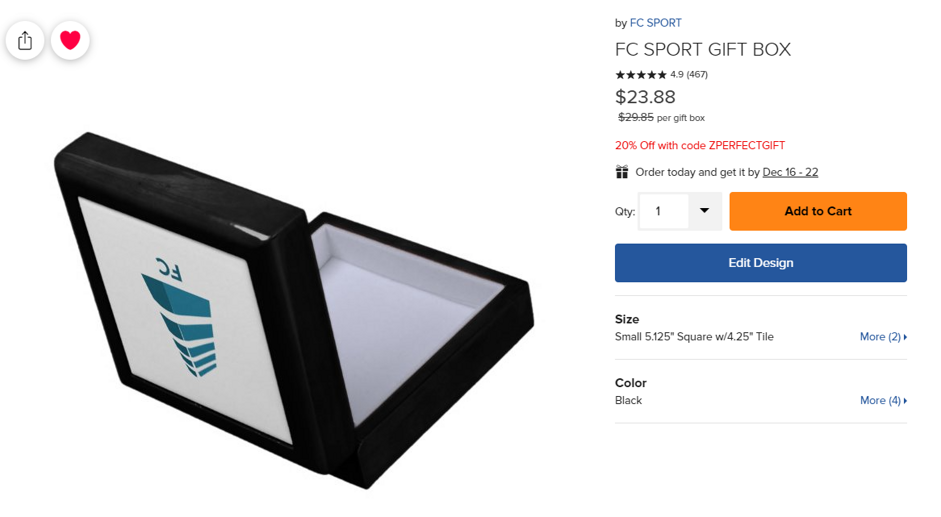Select the Small 5.125" Square size text

[x=694, y=337]
